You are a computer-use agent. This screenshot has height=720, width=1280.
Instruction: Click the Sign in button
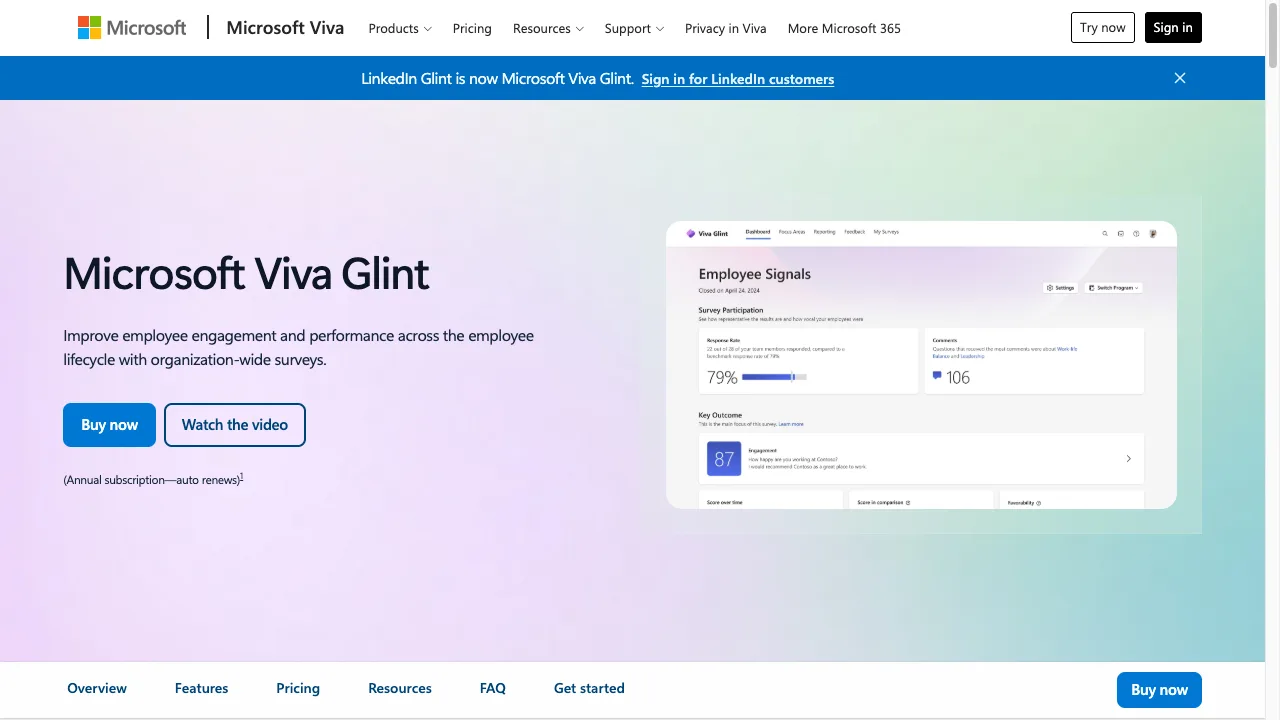tap(1173, 28)
